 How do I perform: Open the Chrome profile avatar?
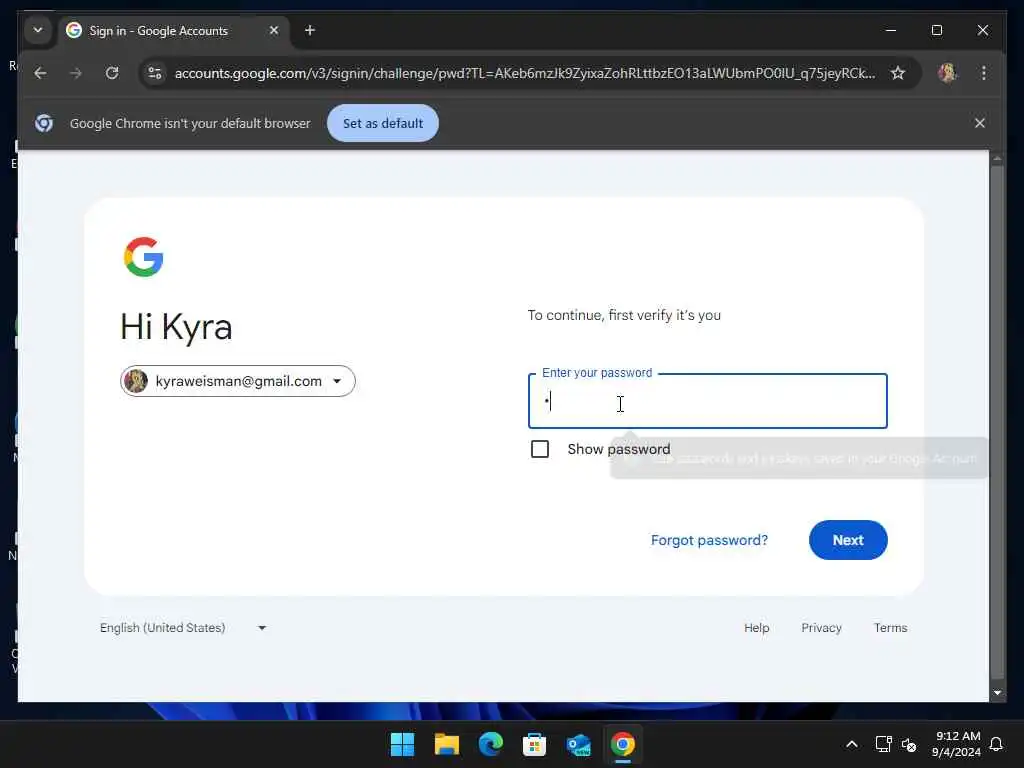coord(948,73)
